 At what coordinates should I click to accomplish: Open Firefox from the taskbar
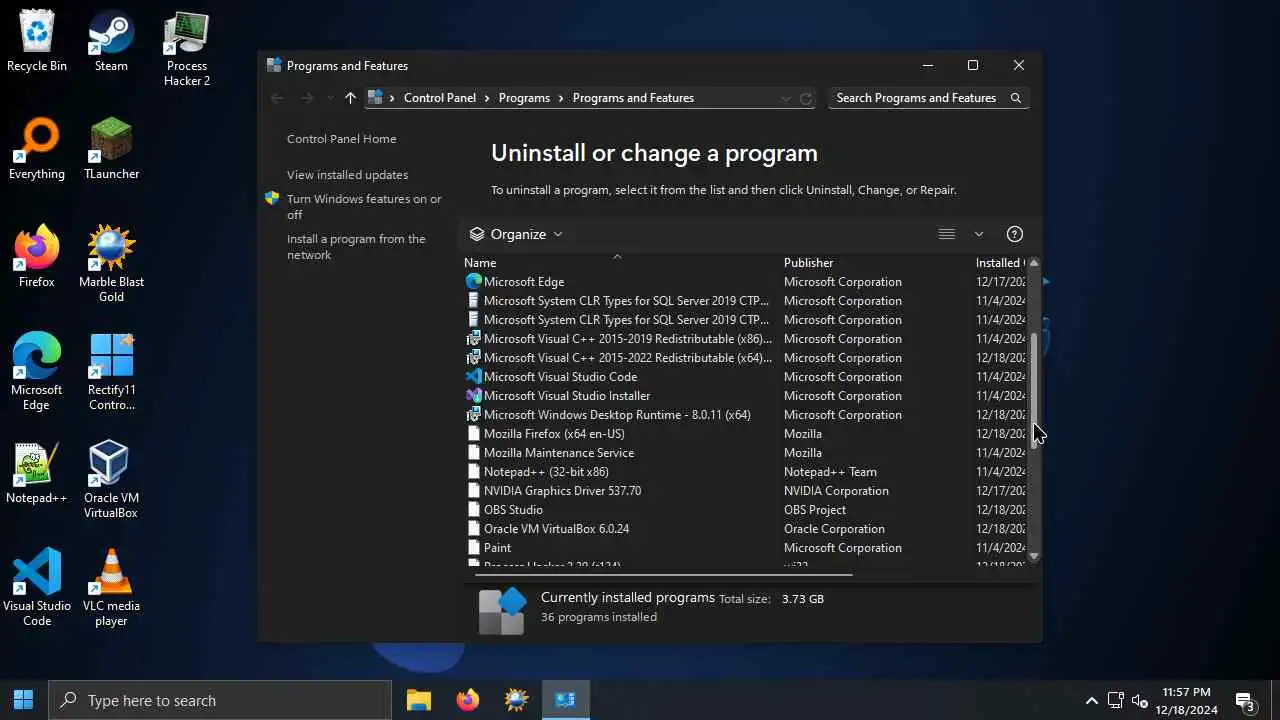pos(468,700)
